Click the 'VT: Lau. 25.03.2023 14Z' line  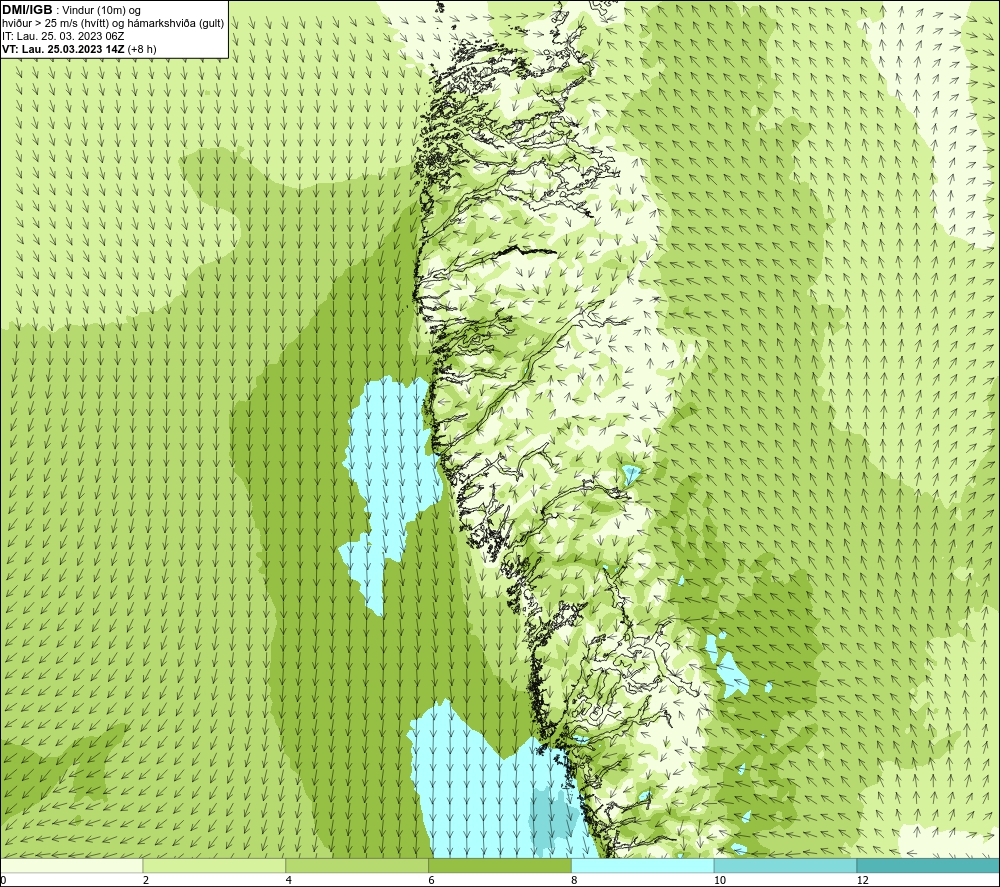coord(63,49)
